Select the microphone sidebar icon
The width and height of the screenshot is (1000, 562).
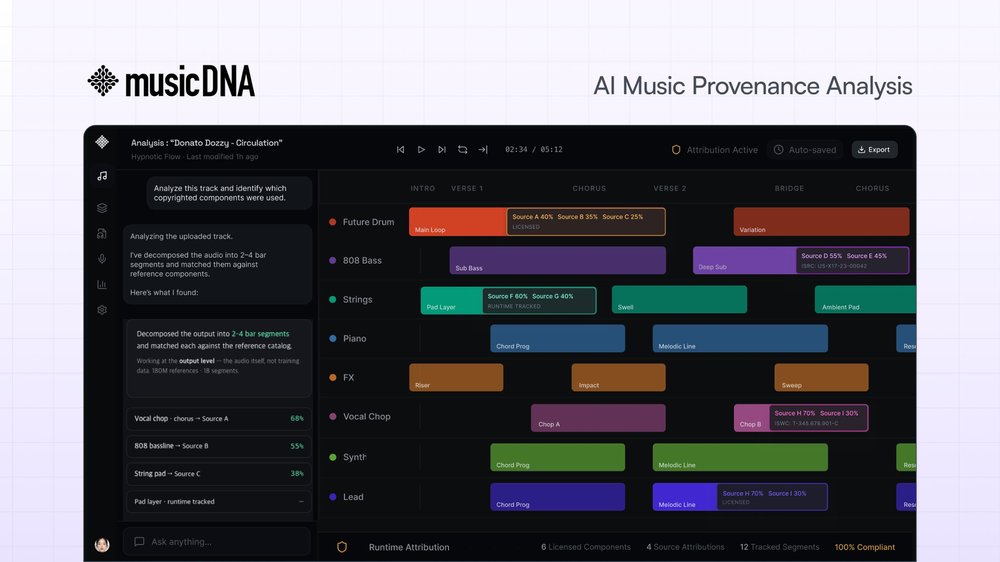[x=102, y=259]
